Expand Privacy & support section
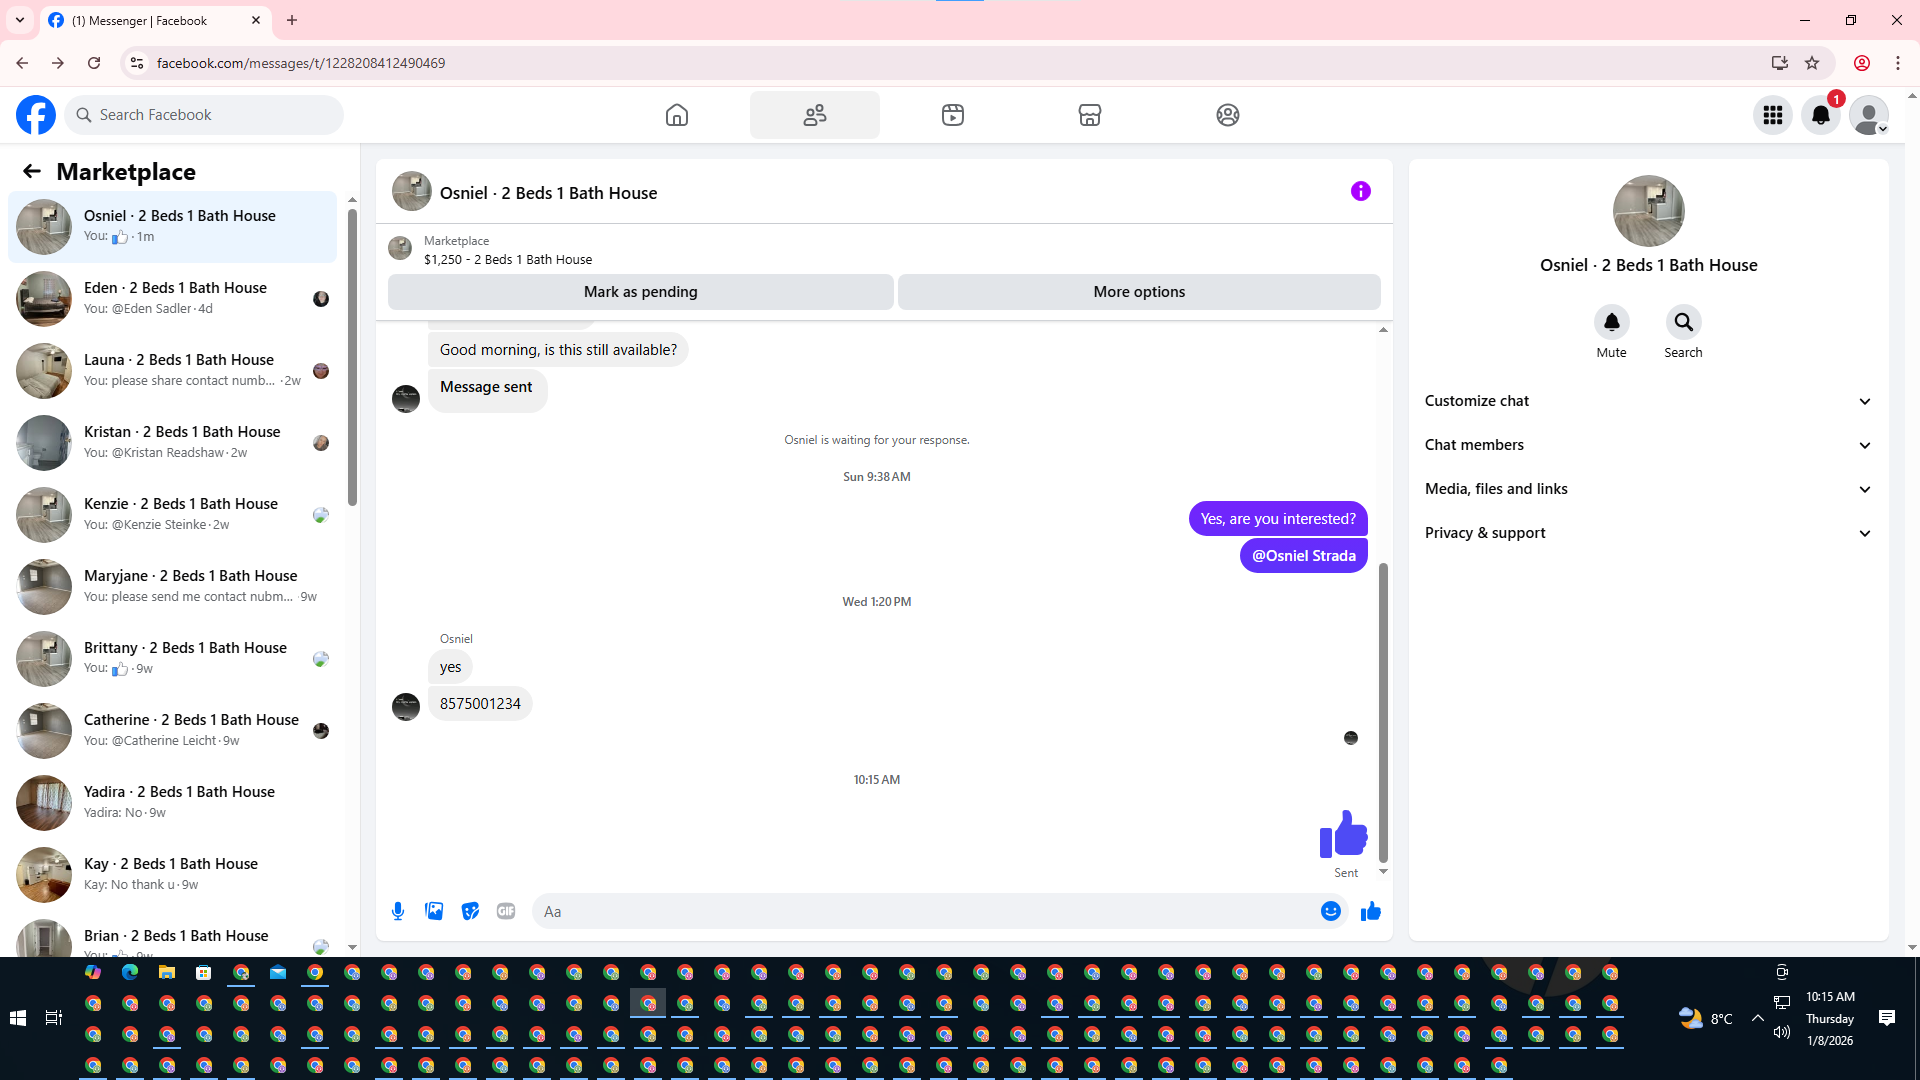Screen dimensions: 1920x1080 [1649, 533]
